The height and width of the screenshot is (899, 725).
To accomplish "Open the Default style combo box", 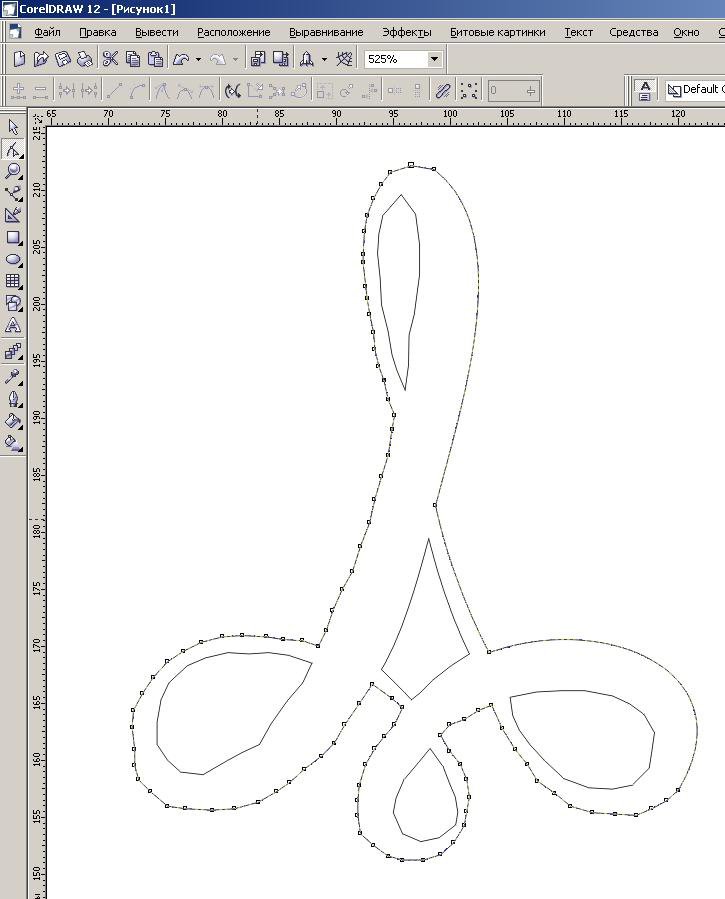I will click(695, 89).
